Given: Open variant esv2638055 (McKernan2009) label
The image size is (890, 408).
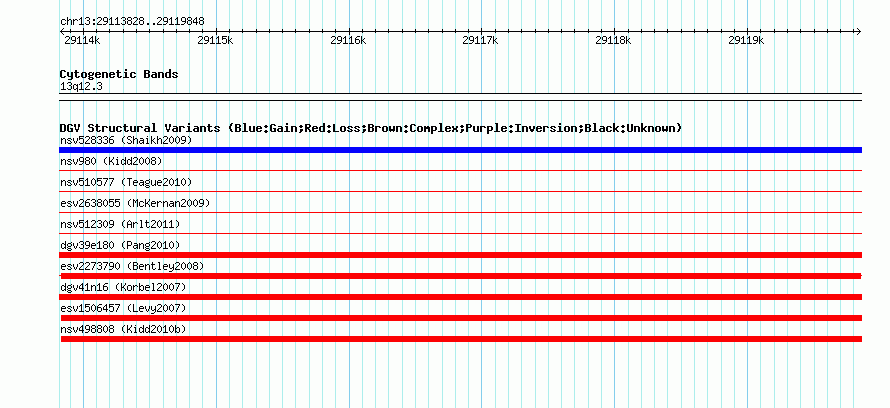Looking at the screenshot, I should coord(135,203).
